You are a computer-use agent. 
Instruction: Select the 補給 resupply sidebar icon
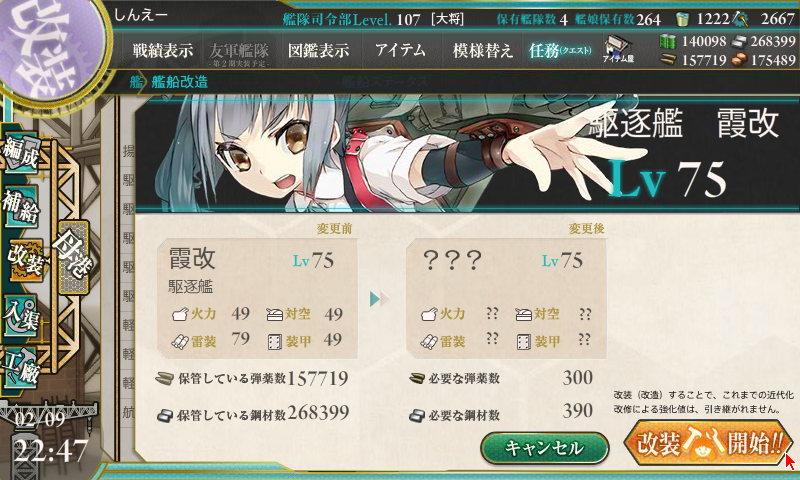pos(20,207)
